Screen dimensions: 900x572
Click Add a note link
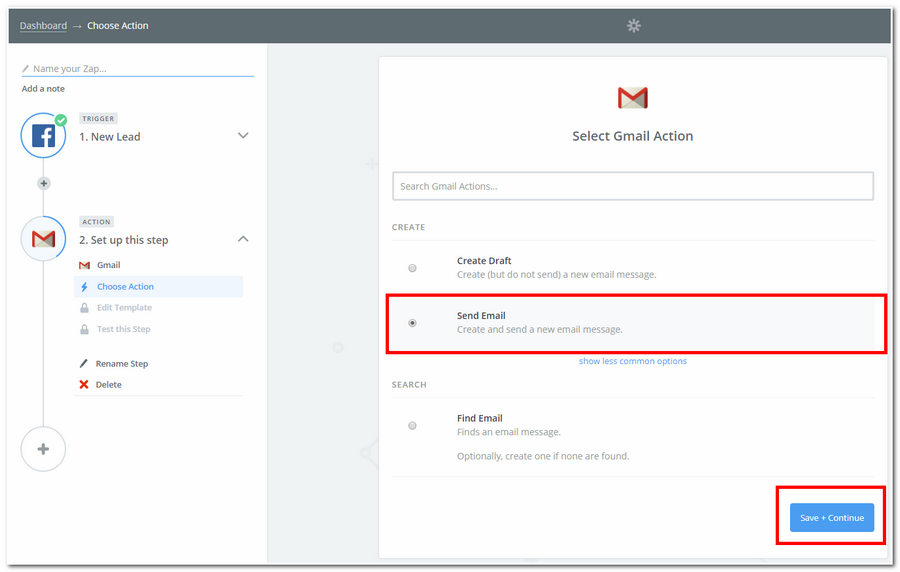click(43, 88)
